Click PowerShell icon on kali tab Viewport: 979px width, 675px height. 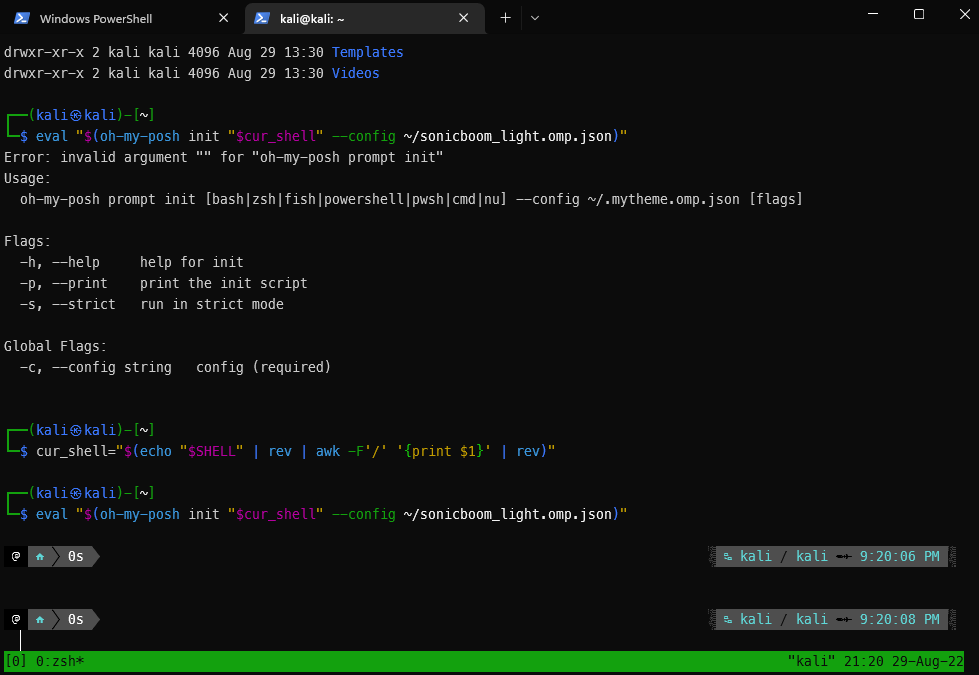tap(262, 18)
